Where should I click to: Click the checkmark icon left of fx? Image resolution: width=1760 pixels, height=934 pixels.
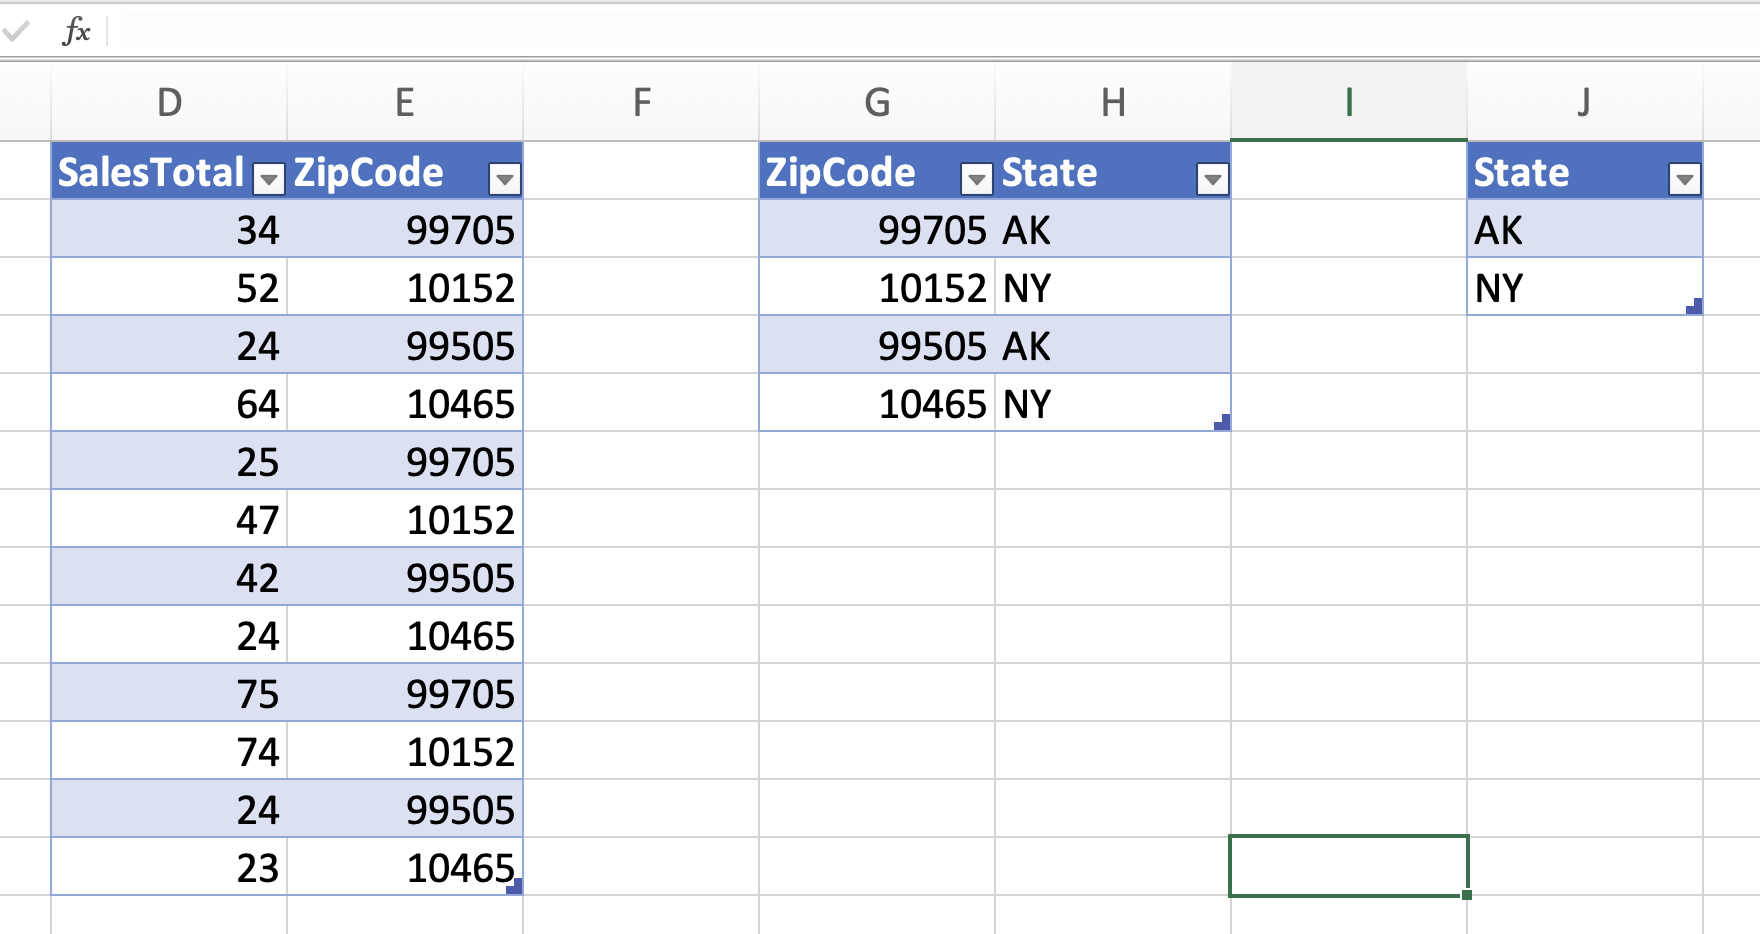16,30
